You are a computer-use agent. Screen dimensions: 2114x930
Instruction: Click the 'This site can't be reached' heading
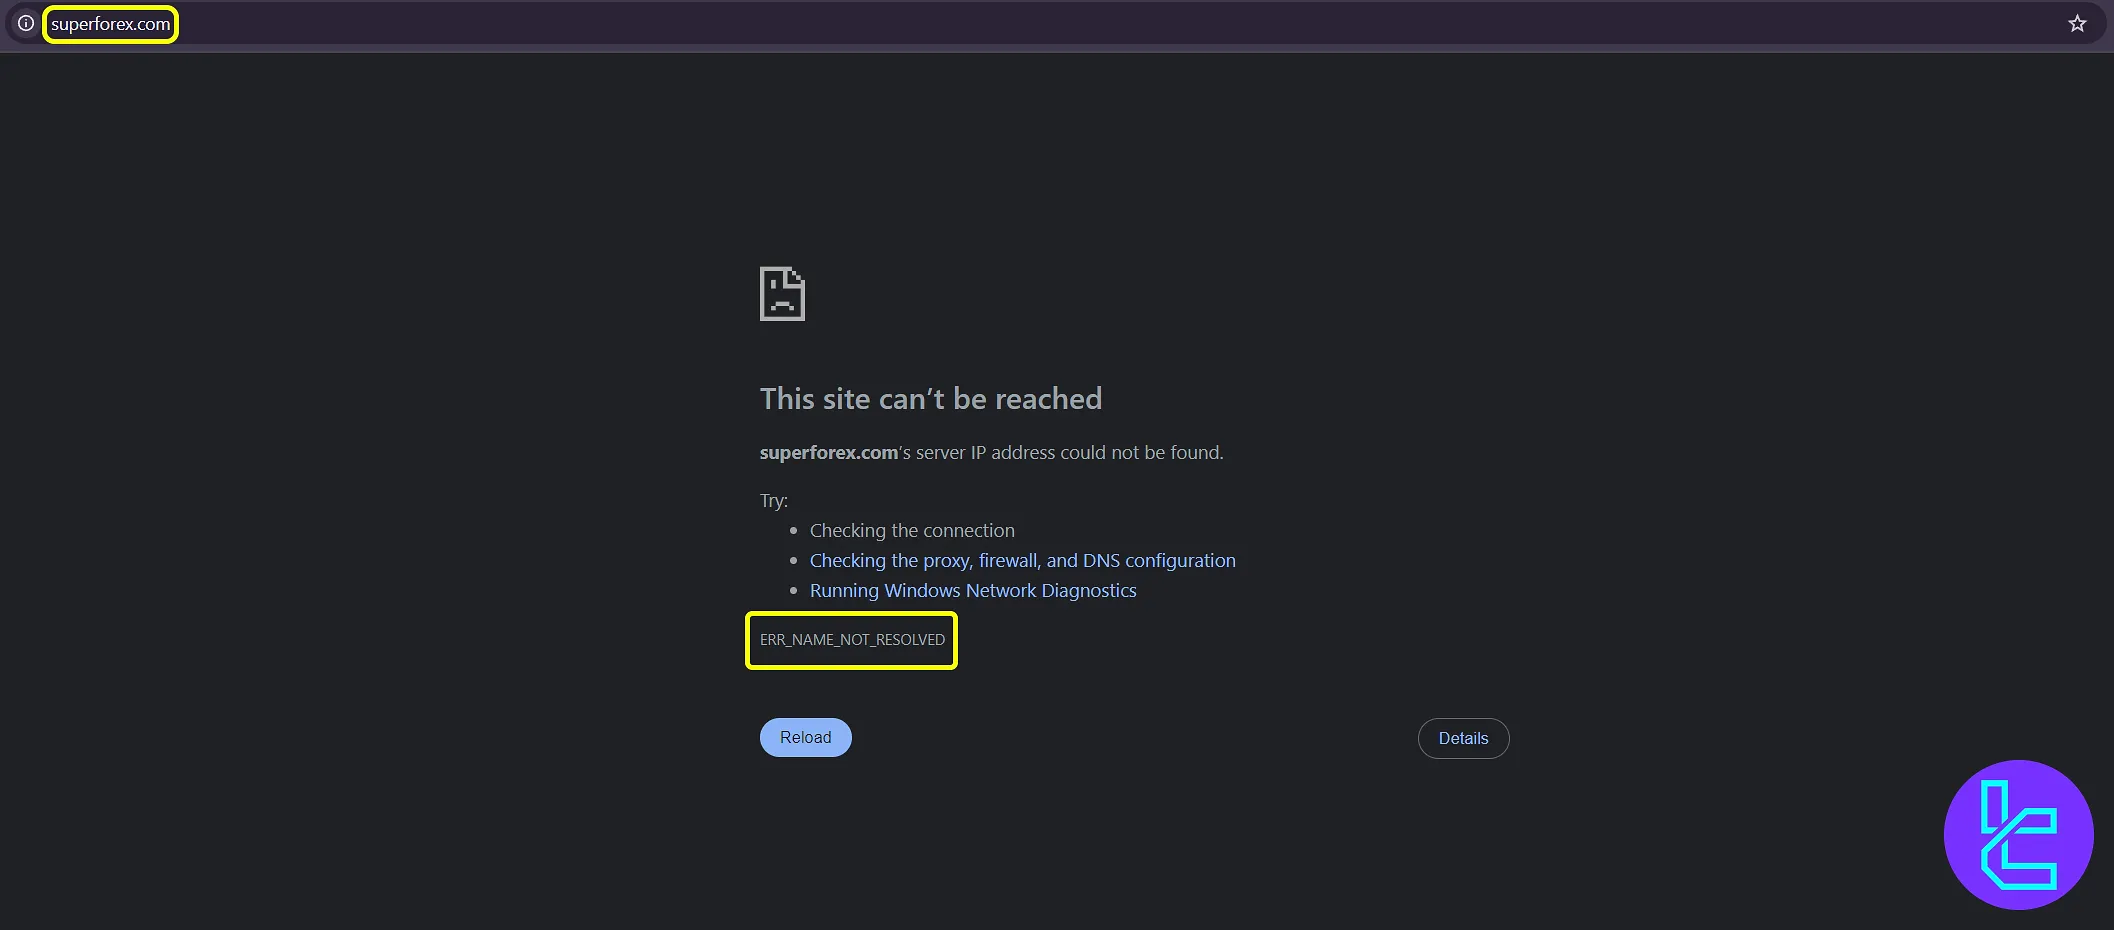click(x=930, y=398)
